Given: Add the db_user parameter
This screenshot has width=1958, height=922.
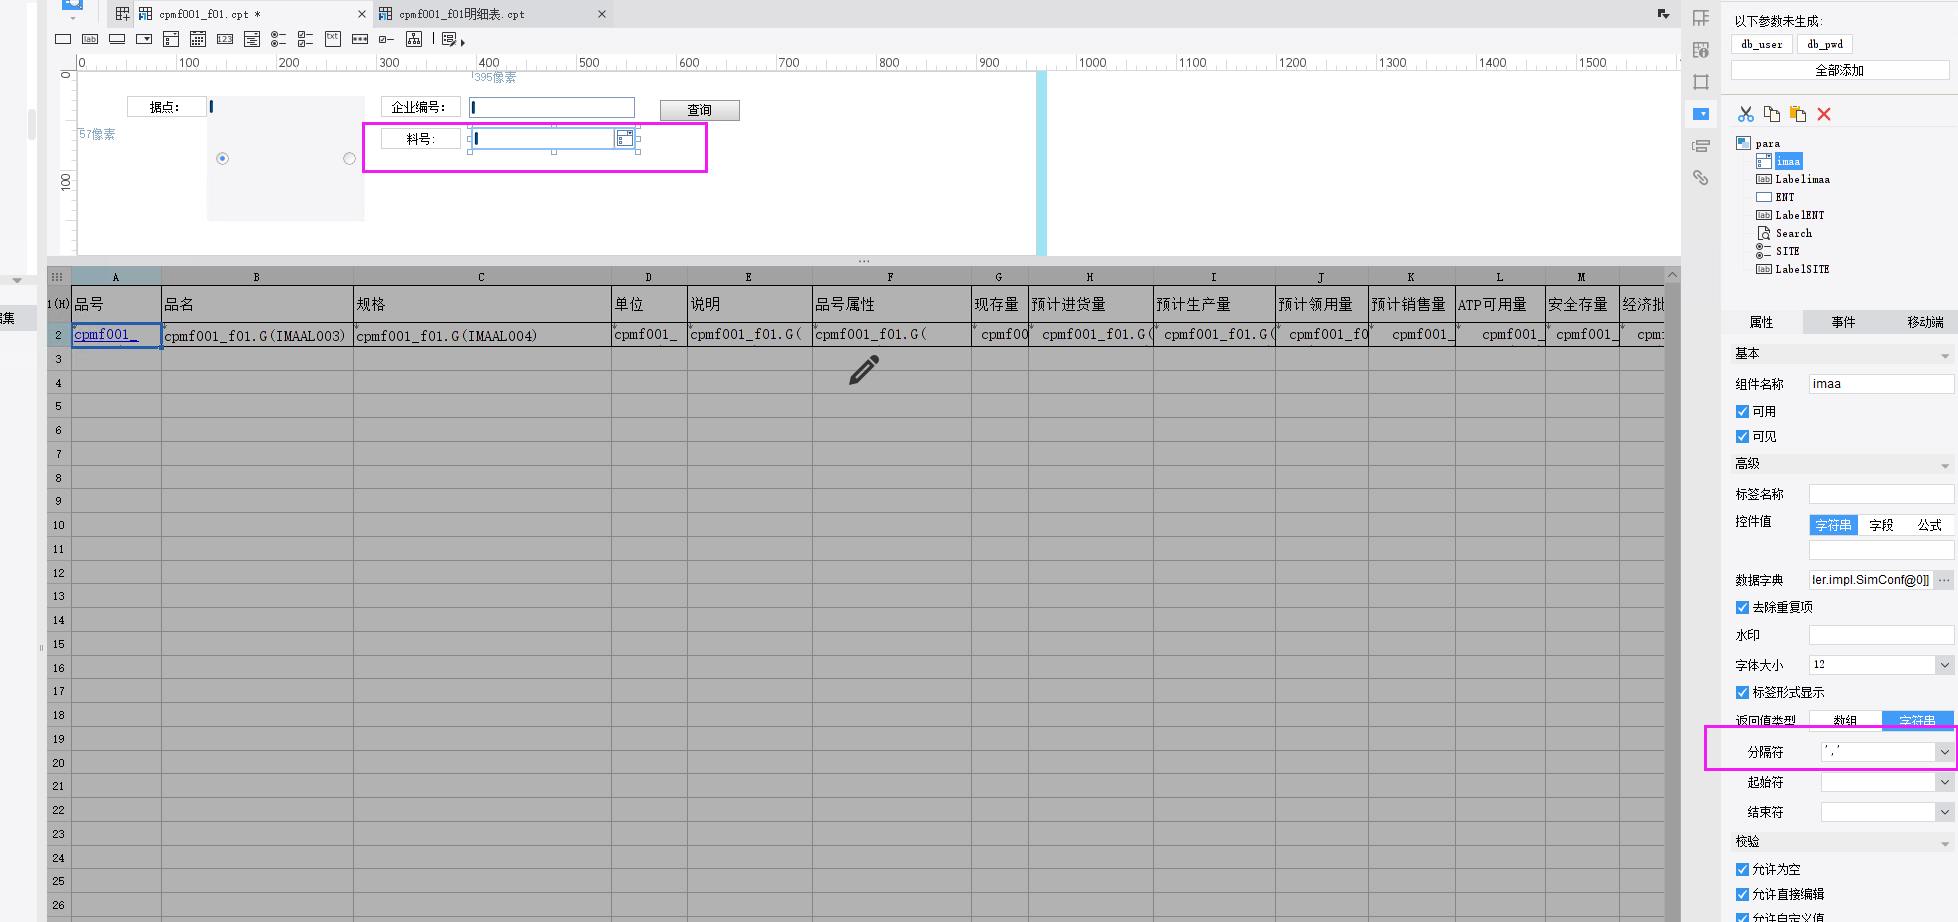Looking at the screenshot, I should coord(1761,44).
